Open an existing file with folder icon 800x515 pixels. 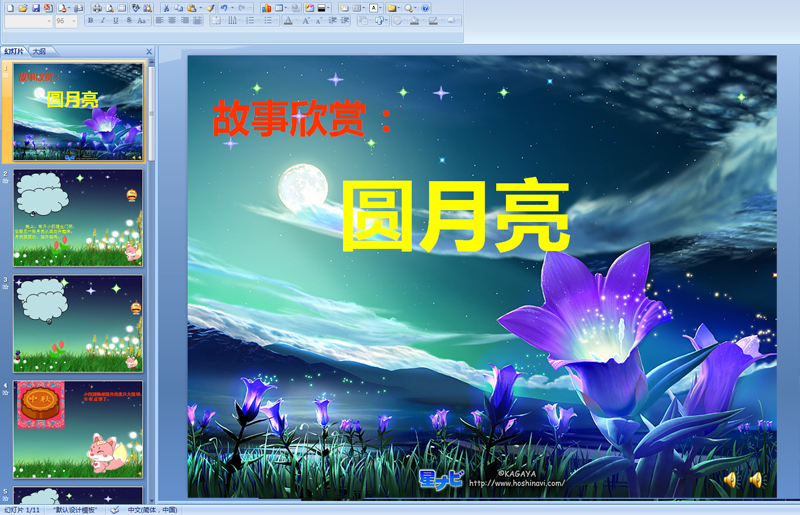click(23, 8)
